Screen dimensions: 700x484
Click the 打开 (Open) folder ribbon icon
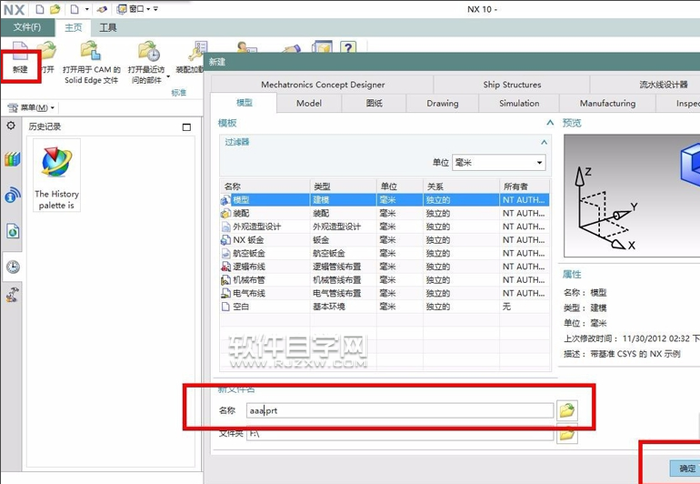(x=46, y=51)
